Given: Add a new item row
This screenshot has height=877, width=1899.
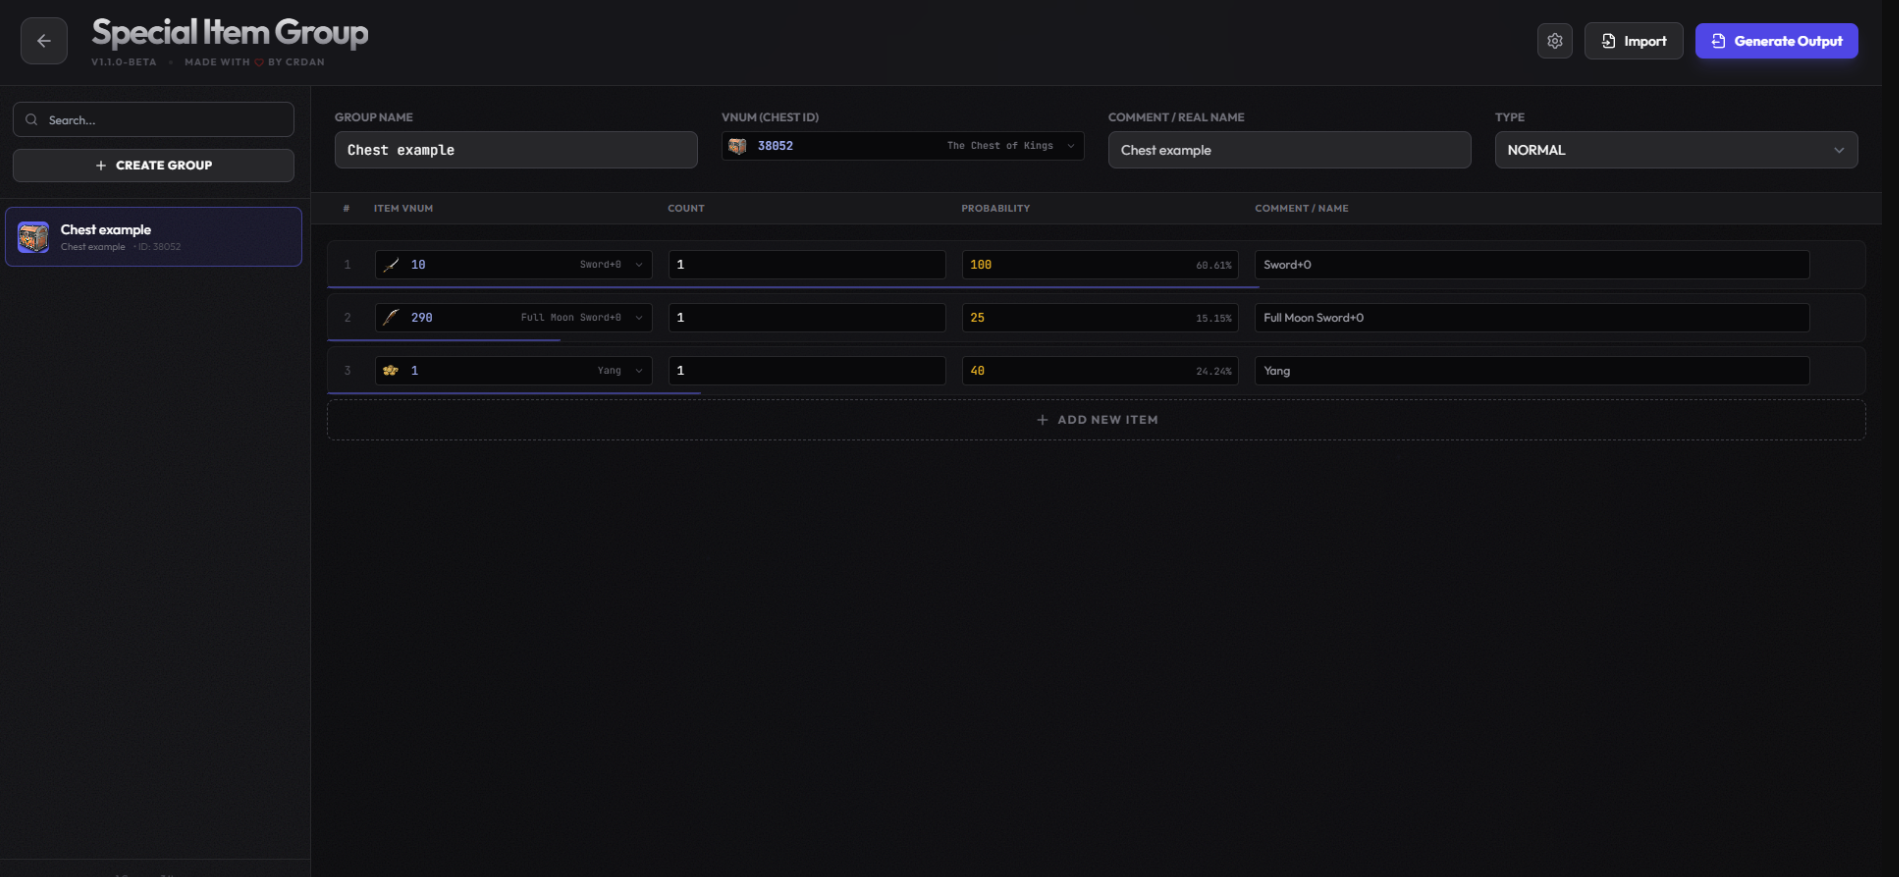Looking at the screenshot, I should coord(1096,420).
